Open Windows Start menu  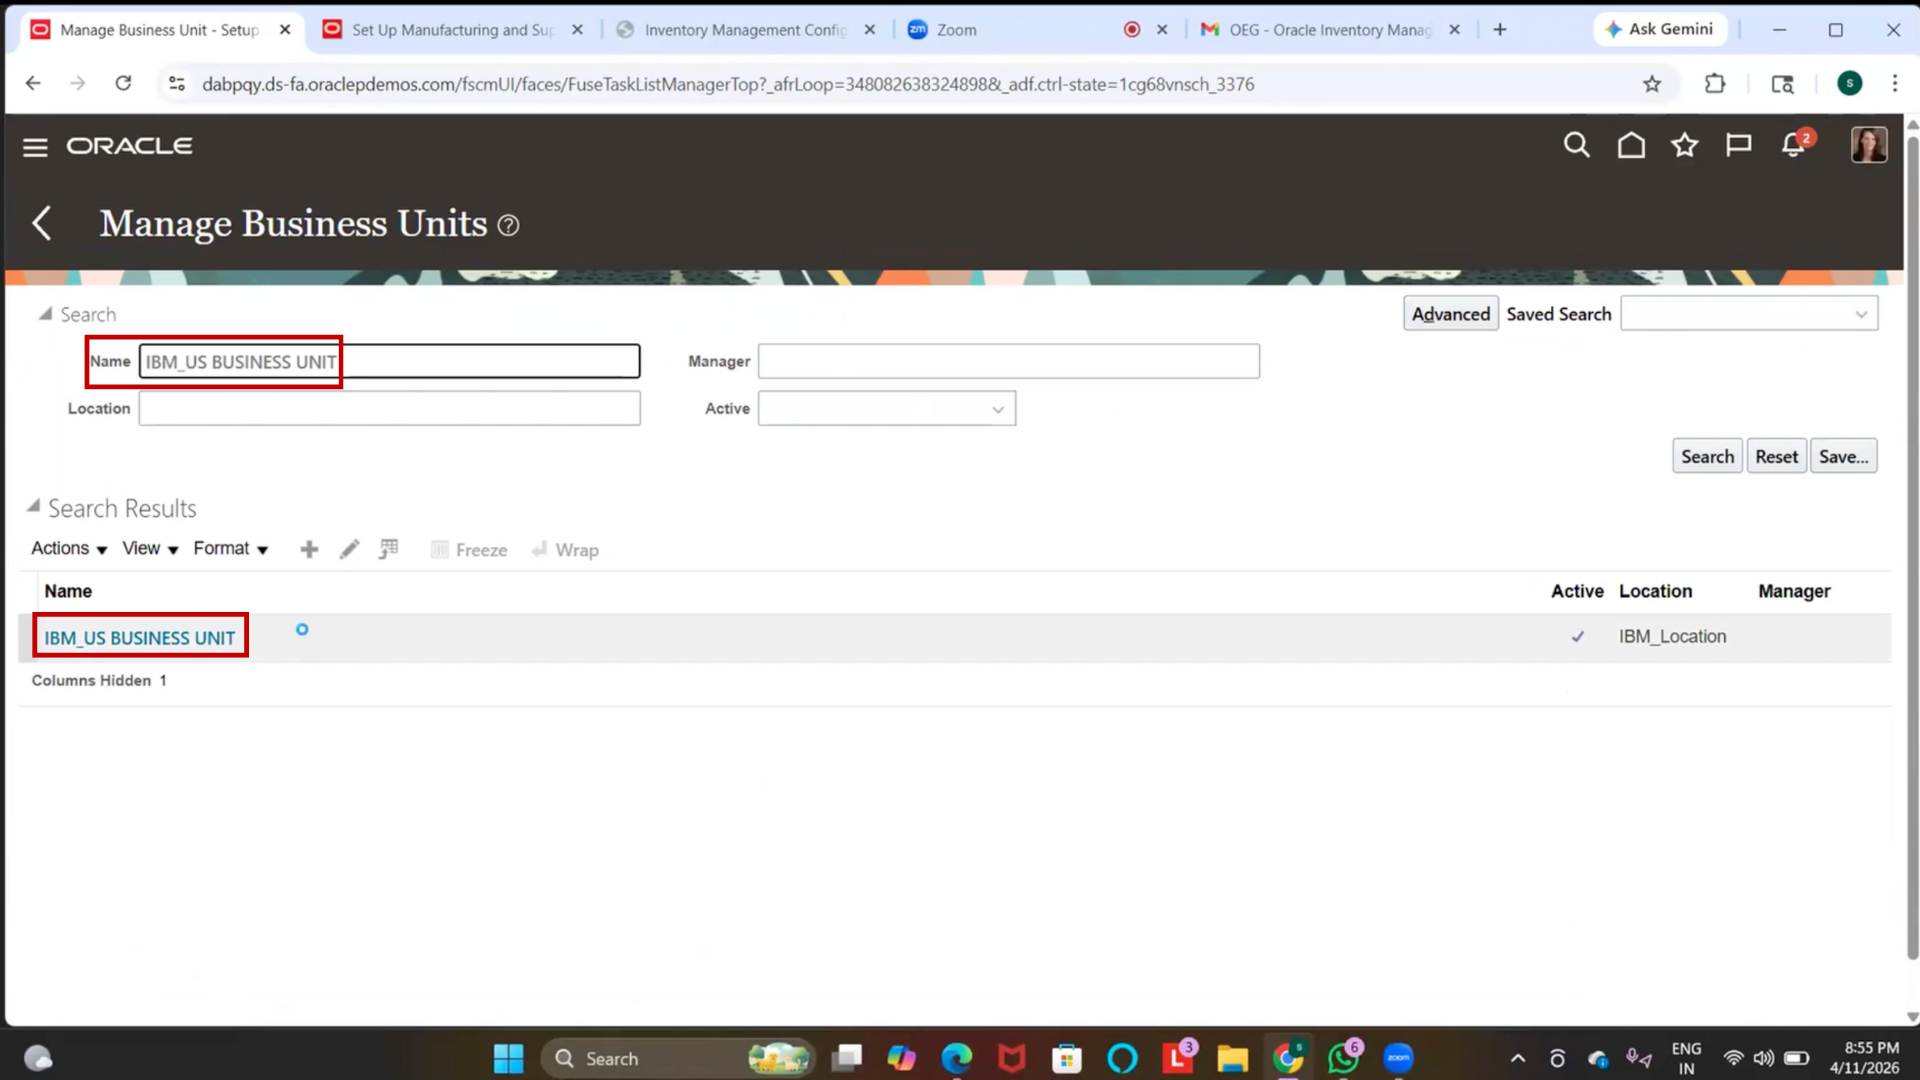click(x=508, y=1058)
